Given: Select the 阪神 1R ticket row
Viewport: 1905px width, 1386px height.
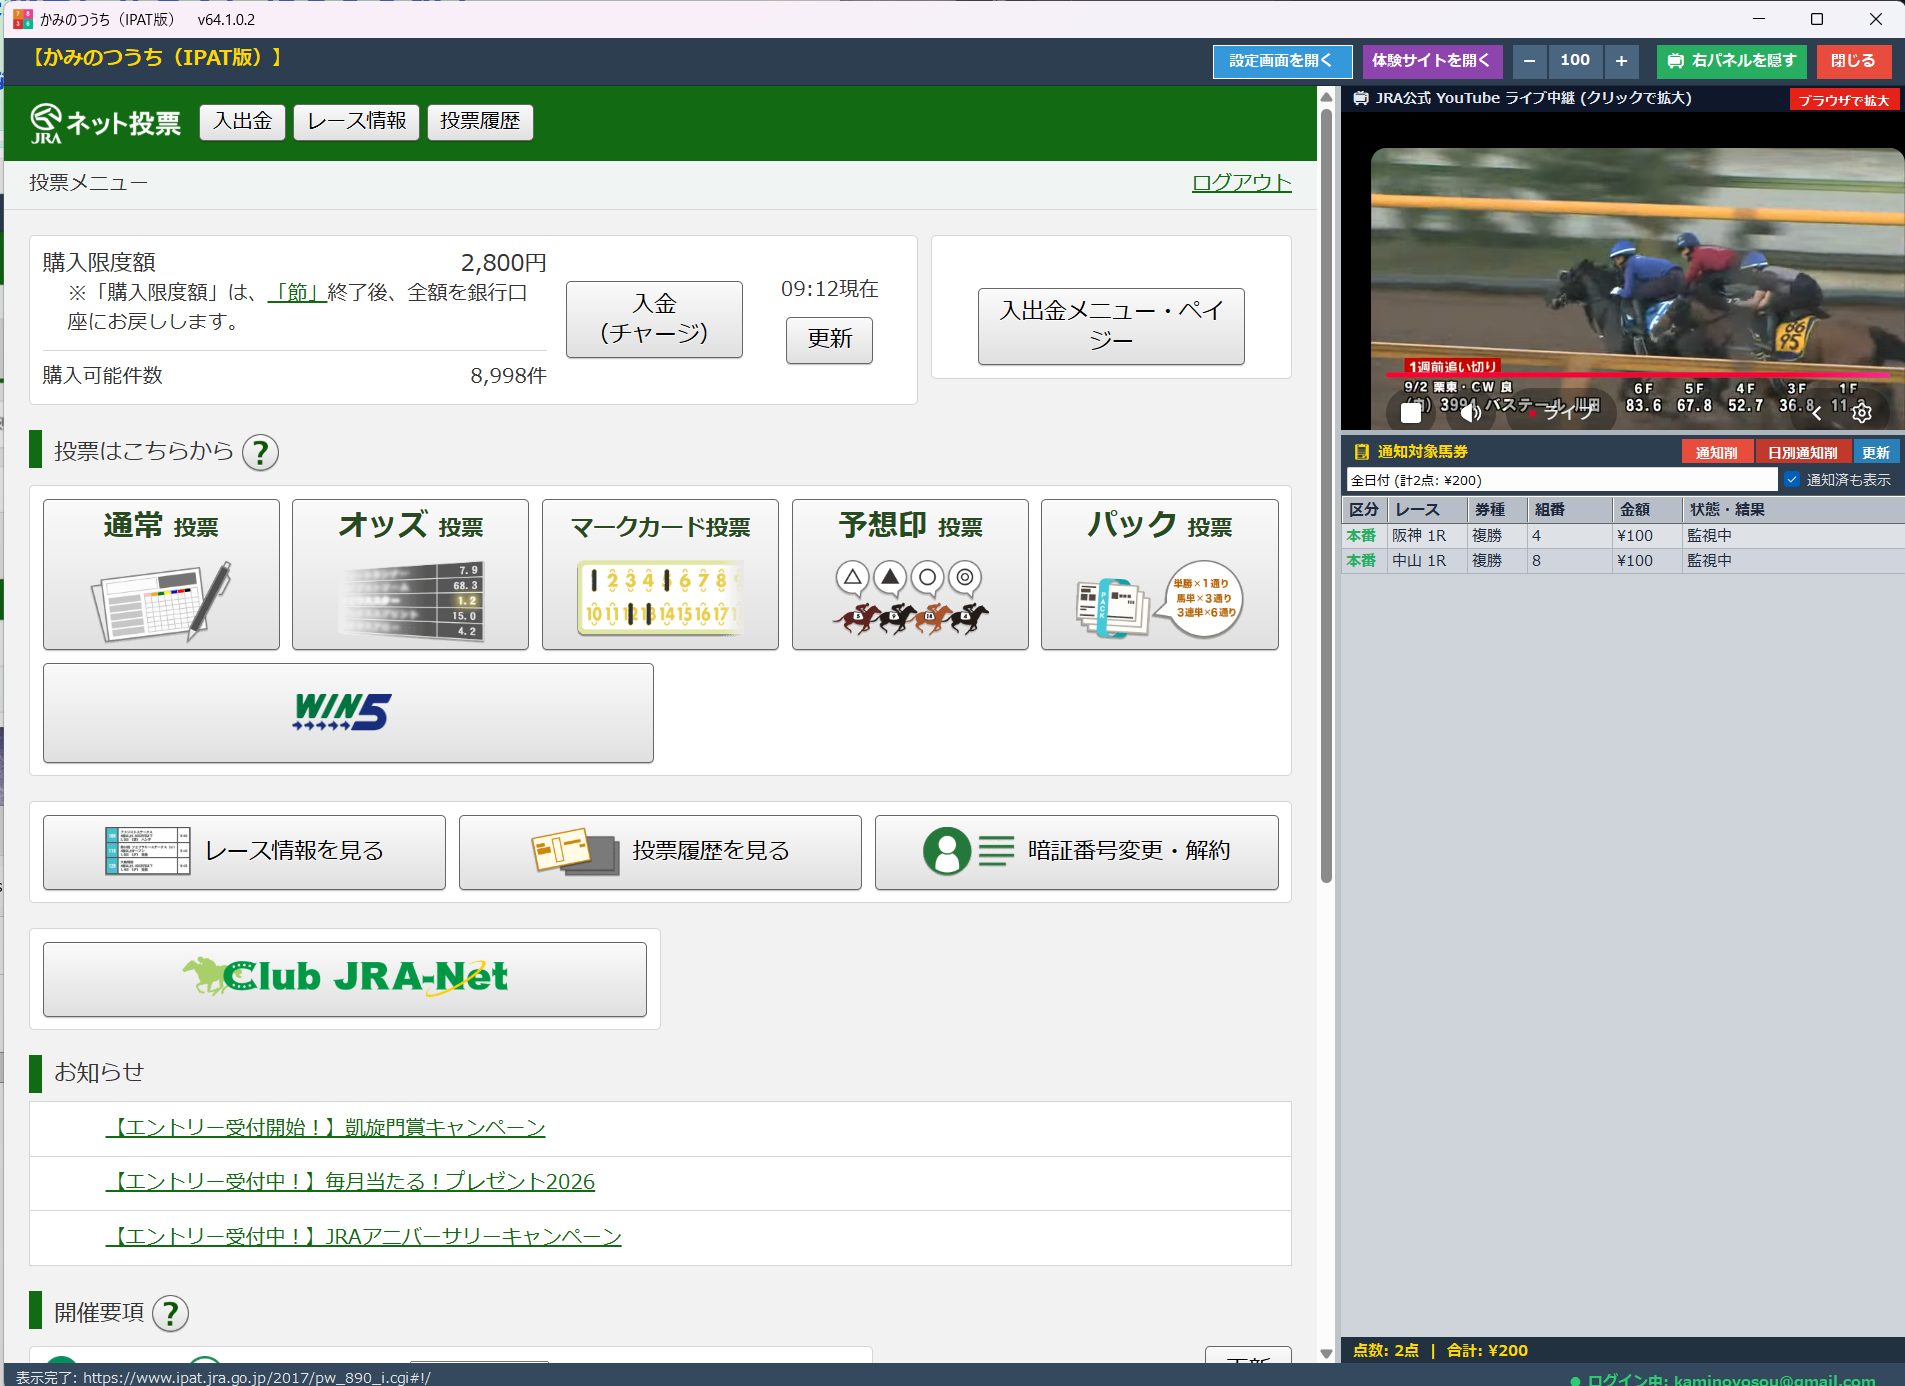Looking at the screenshot, I should click(x=1622, y=536).
